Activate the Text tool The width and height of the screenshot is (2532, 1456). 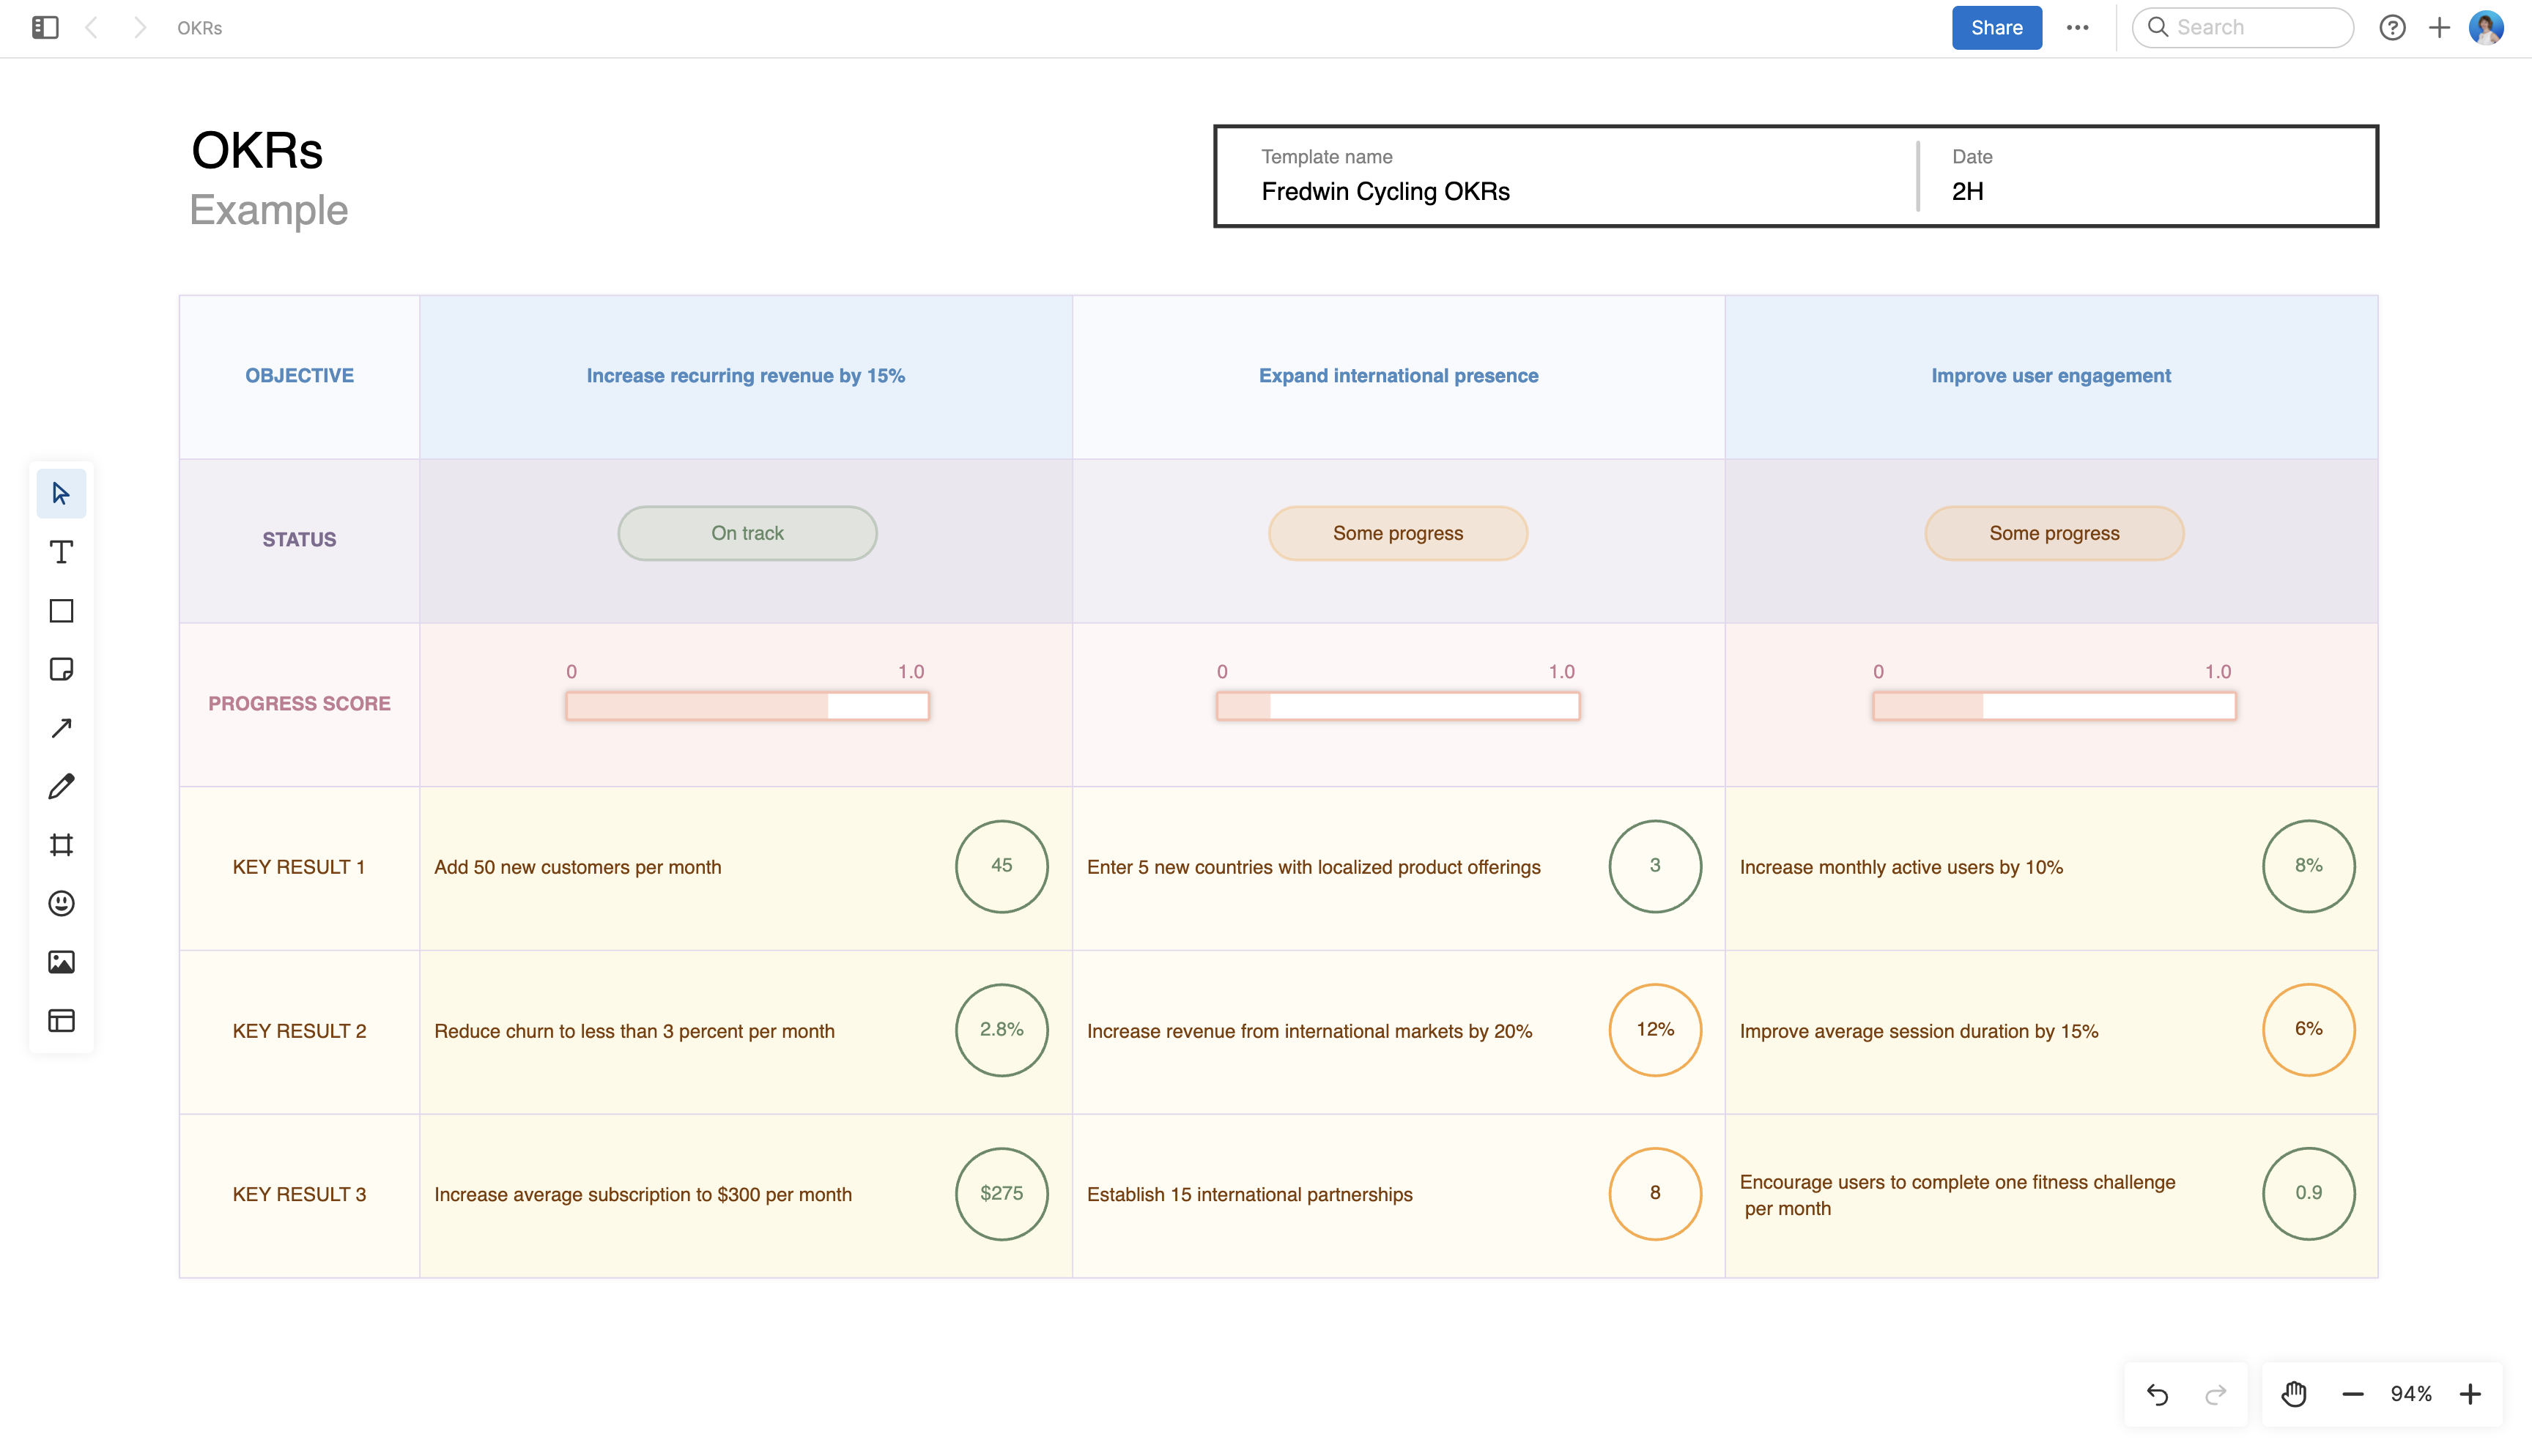pyautogui.click(x=61, y=551)
